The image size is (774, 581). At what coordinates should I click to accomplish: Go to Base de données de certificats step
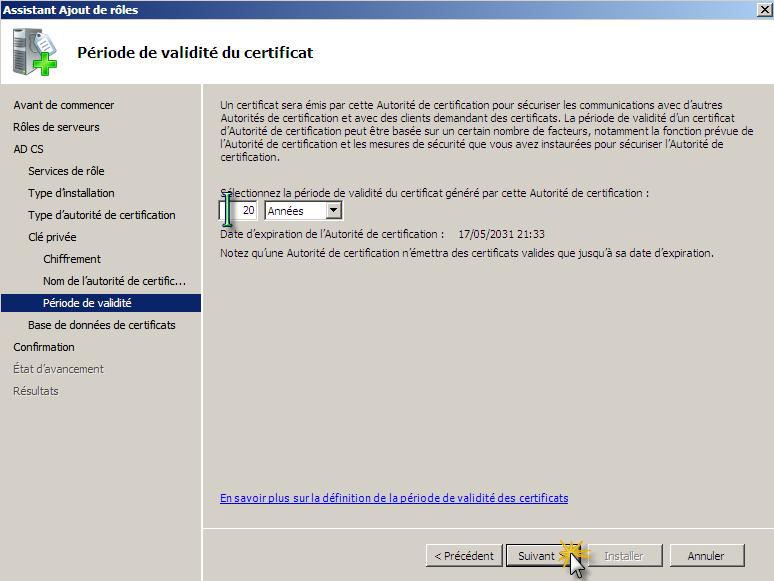(x=102, y=325)
